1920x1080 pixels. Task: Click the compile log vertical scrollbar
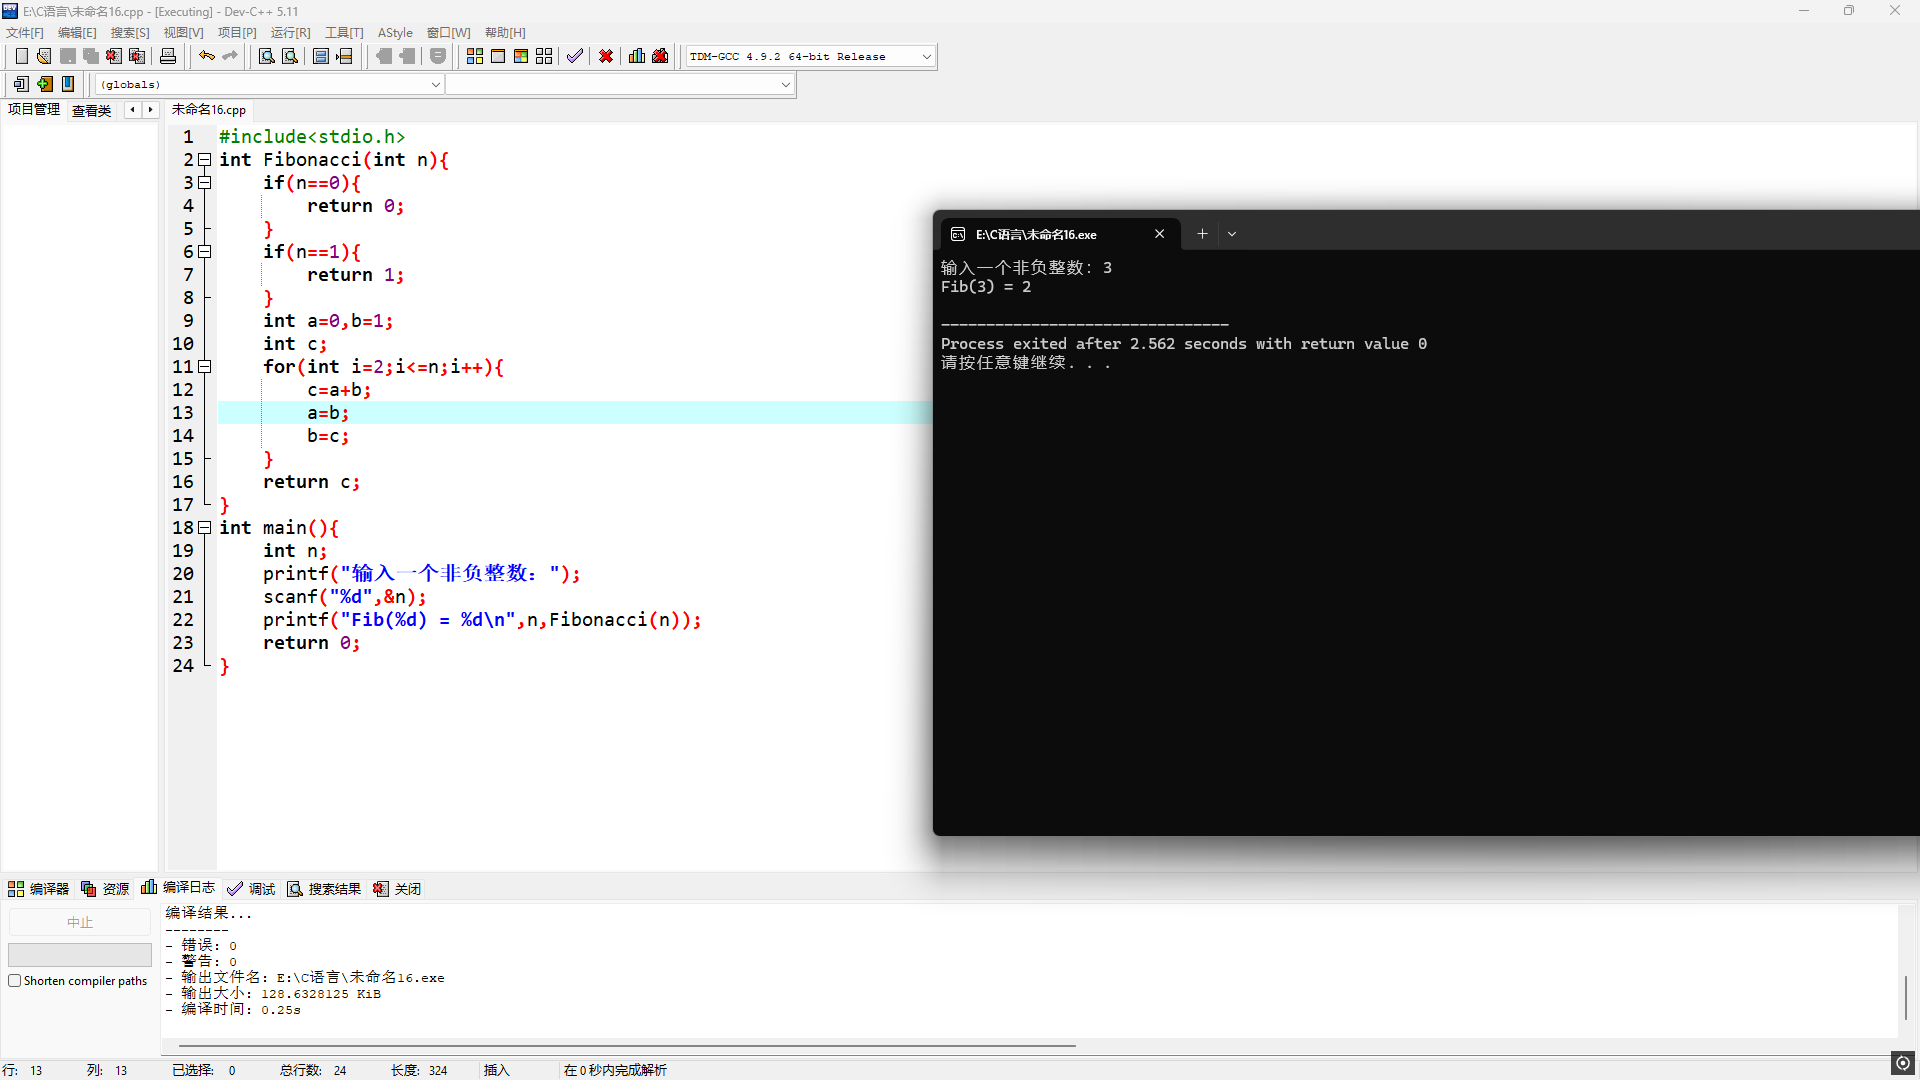click(1905, 996)
